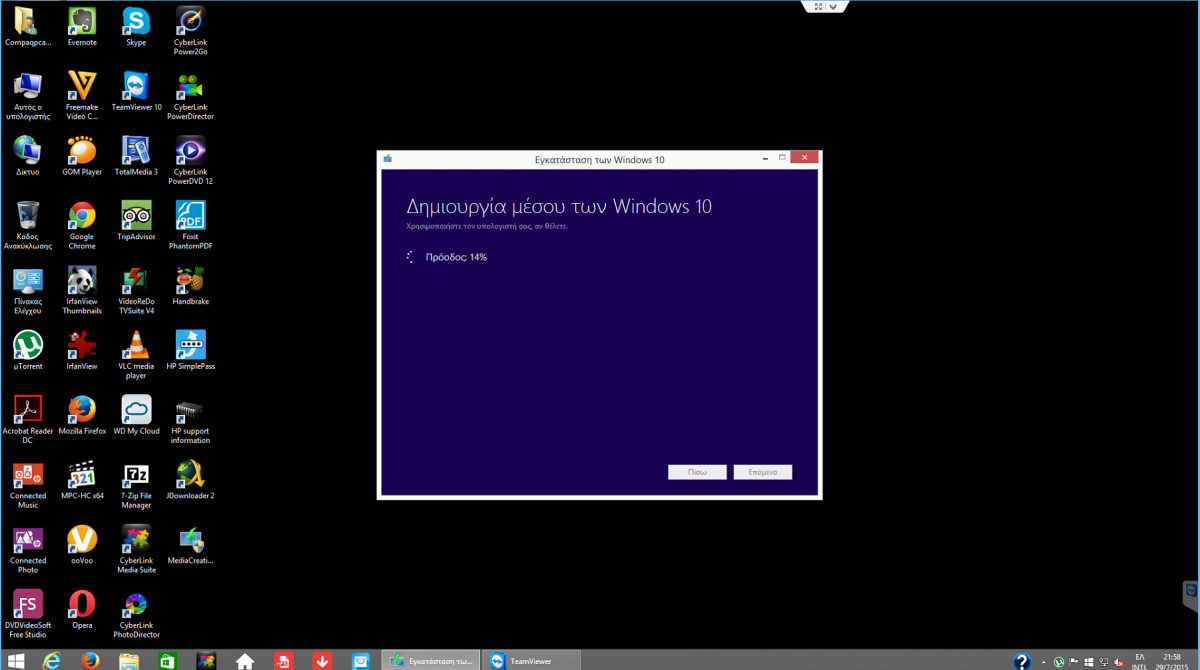Screen dimensions: 1200x670
Task: Open TeamViewer 10 desktop shortcut
Action: pyautogui.click(x=136, y=91)
